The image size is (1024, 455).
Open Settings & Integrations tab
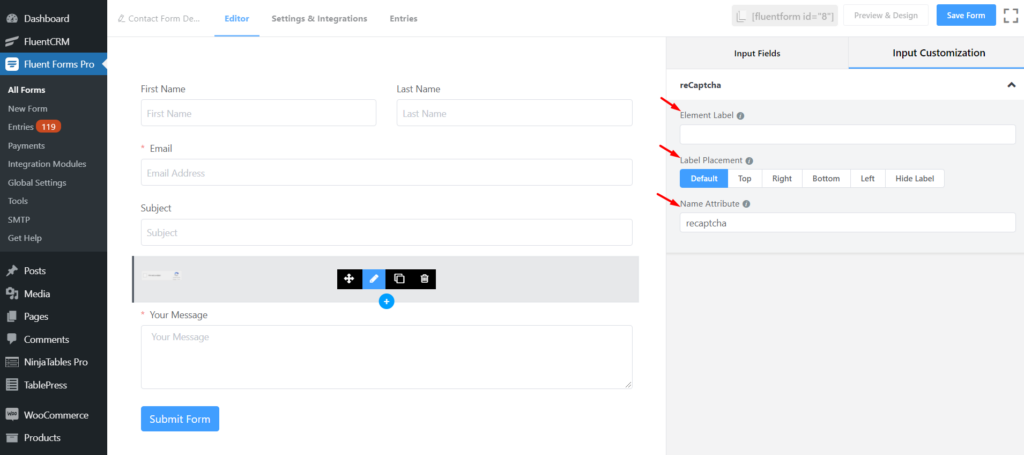click(x=319, y=18)
